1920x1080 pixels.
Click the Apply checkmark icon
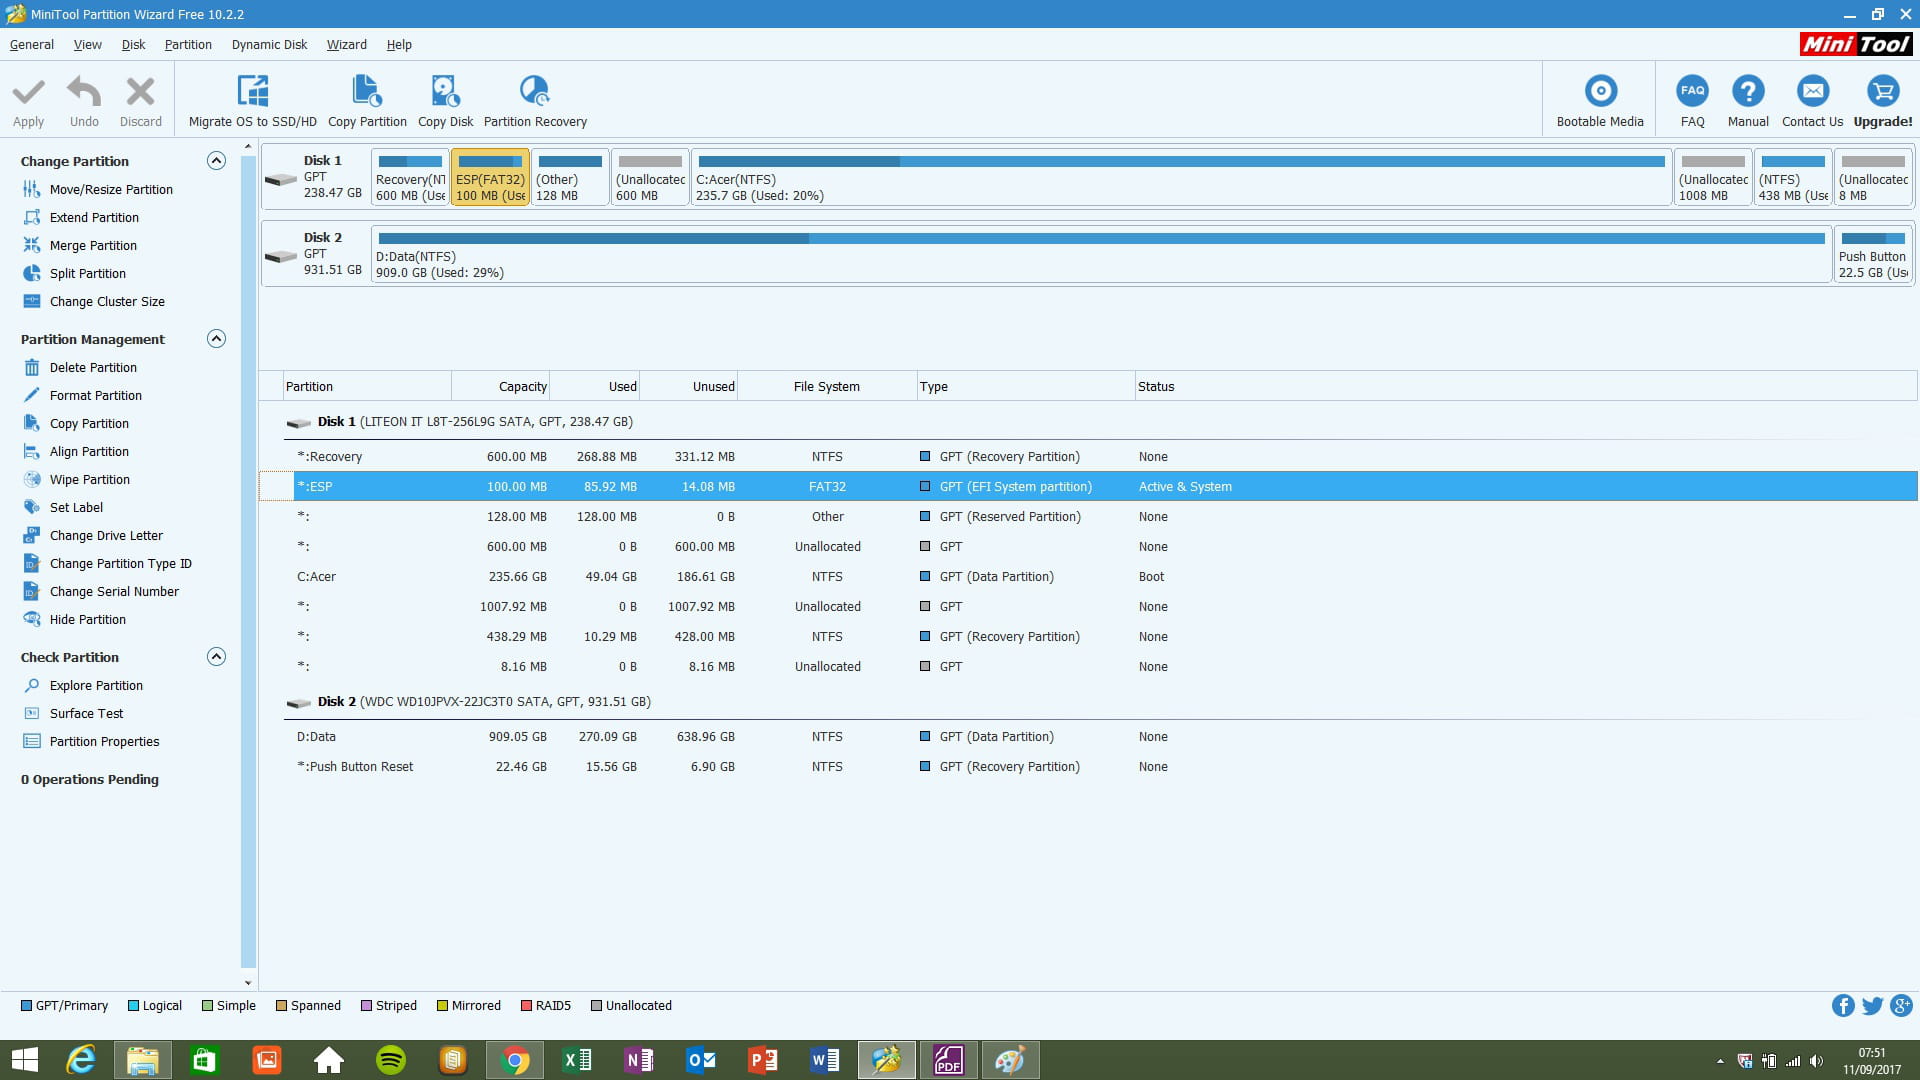click(28, 92)
